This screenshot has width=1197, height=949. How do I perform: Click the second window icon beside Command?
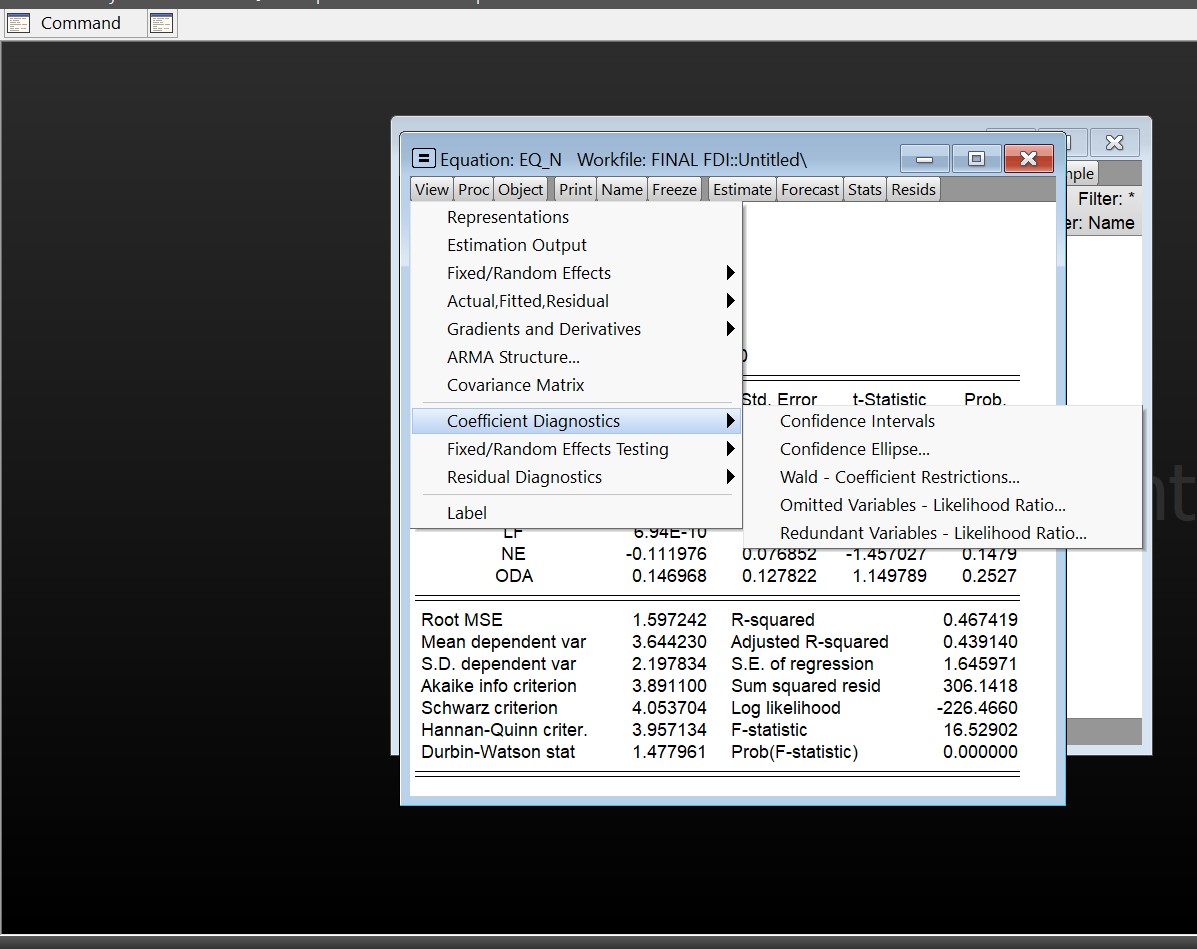pos(161,24)
